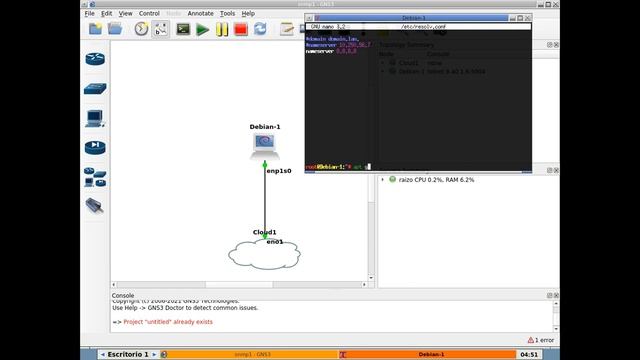Open the Edit menu
Screen dimensions: 640x360
coord(107,13)
